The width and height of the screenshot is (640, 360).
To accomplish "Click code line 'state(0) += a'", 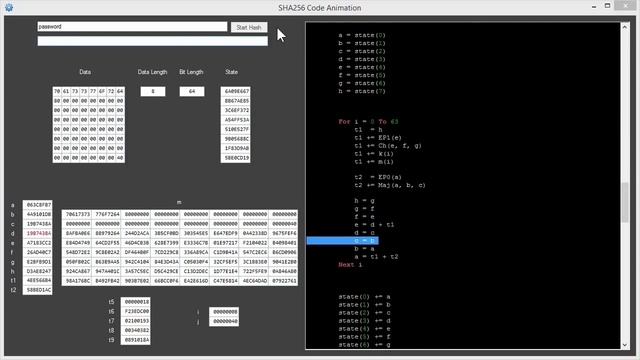I will pos(364,297).
